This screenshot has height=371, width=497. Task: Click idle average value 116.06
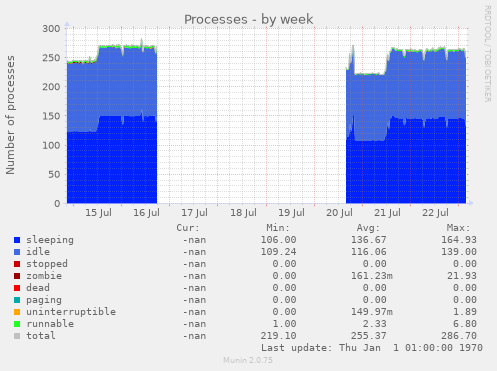pyautogui.click(x=369, y=252)
